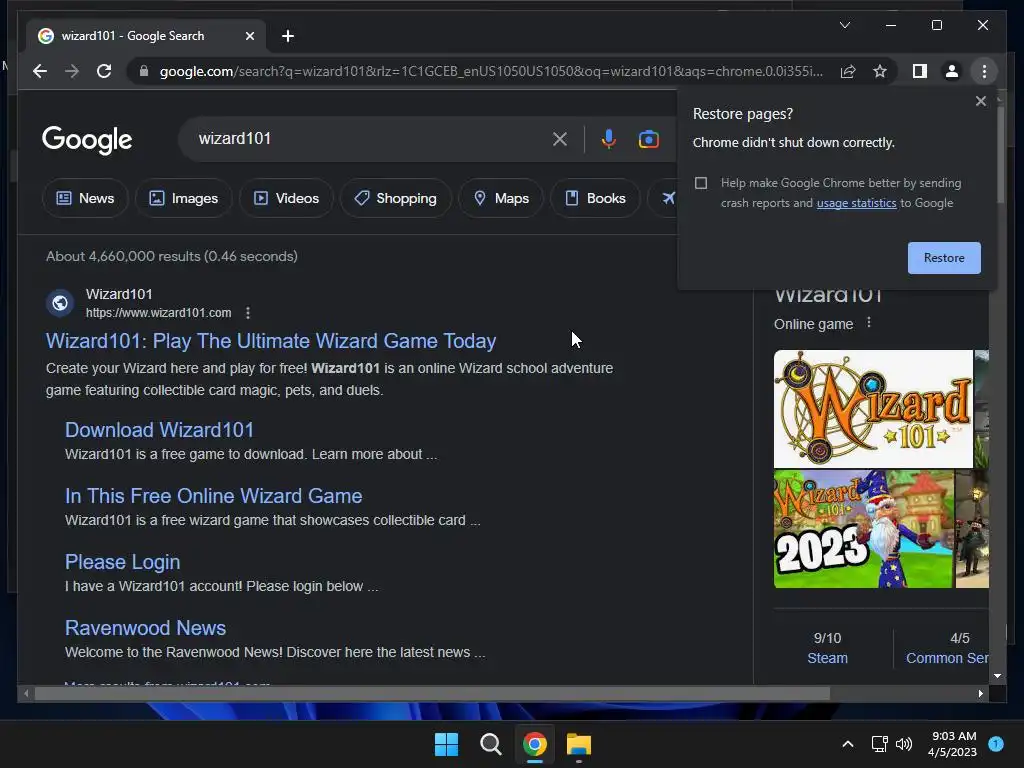Viewport: 1024px width, 768px height.
Task: View site information lock icon
Action: point(144,71)
